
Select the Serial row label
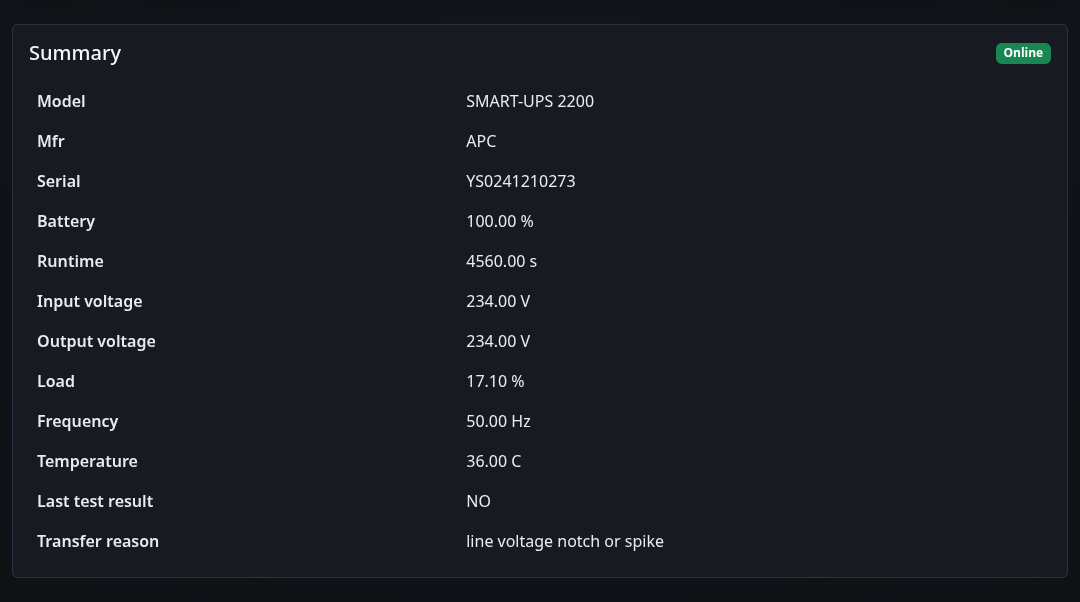59,181
